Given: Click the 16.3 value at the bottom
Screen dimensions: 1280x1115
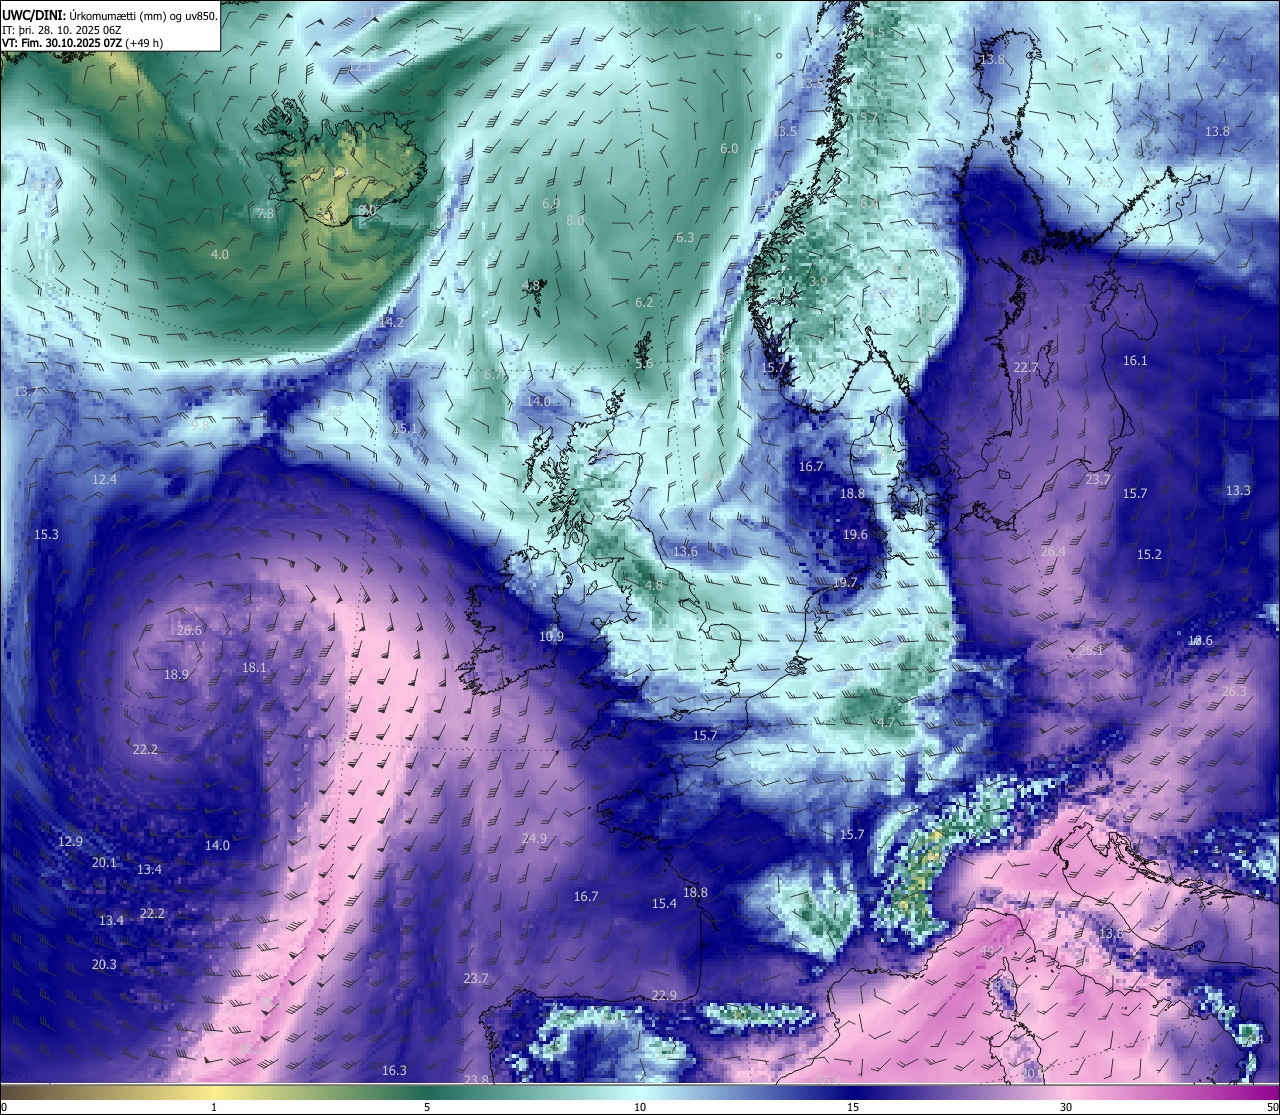Looking at the screenshot, I should (x=394, y=1071).
